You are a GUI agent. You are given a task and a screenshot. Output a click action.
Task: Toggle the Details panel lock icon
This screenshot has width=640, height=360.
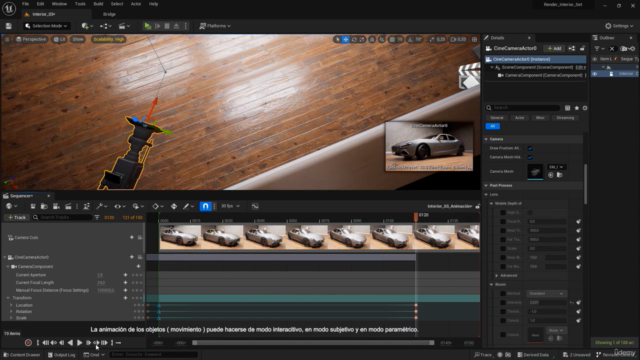(582, 49)
